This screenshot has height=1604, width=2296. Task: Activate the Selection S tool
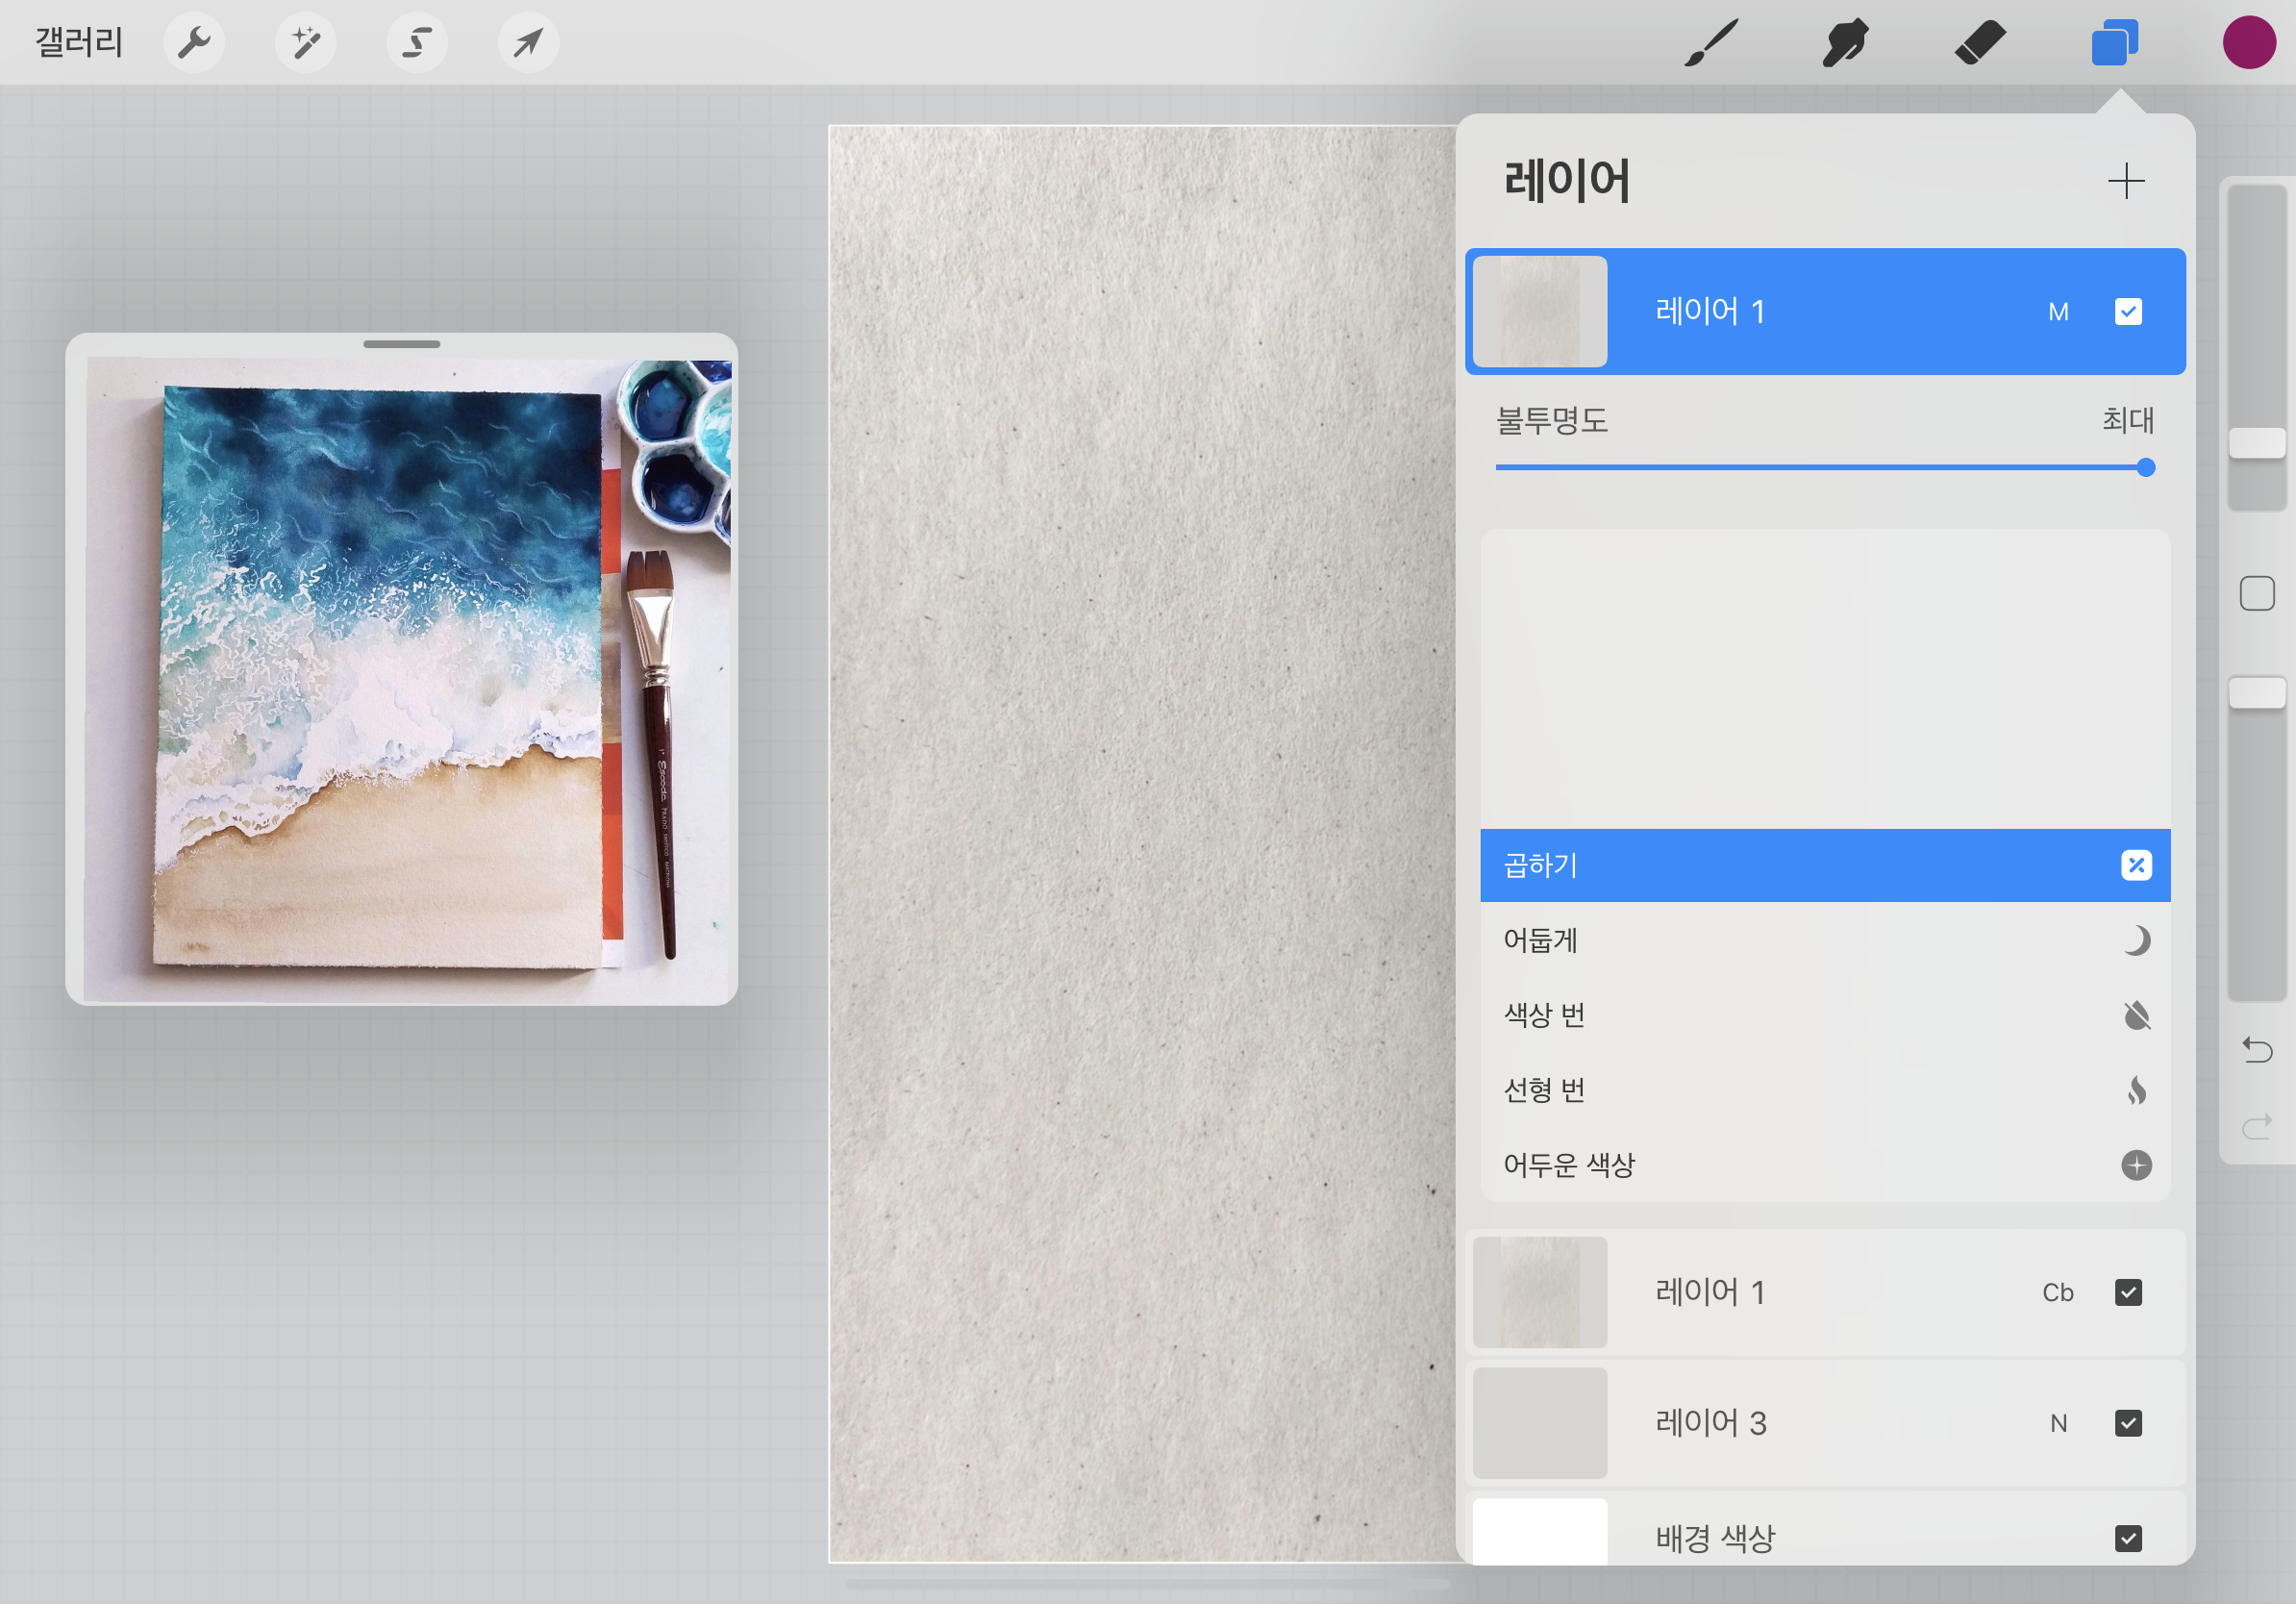(417, 43)
